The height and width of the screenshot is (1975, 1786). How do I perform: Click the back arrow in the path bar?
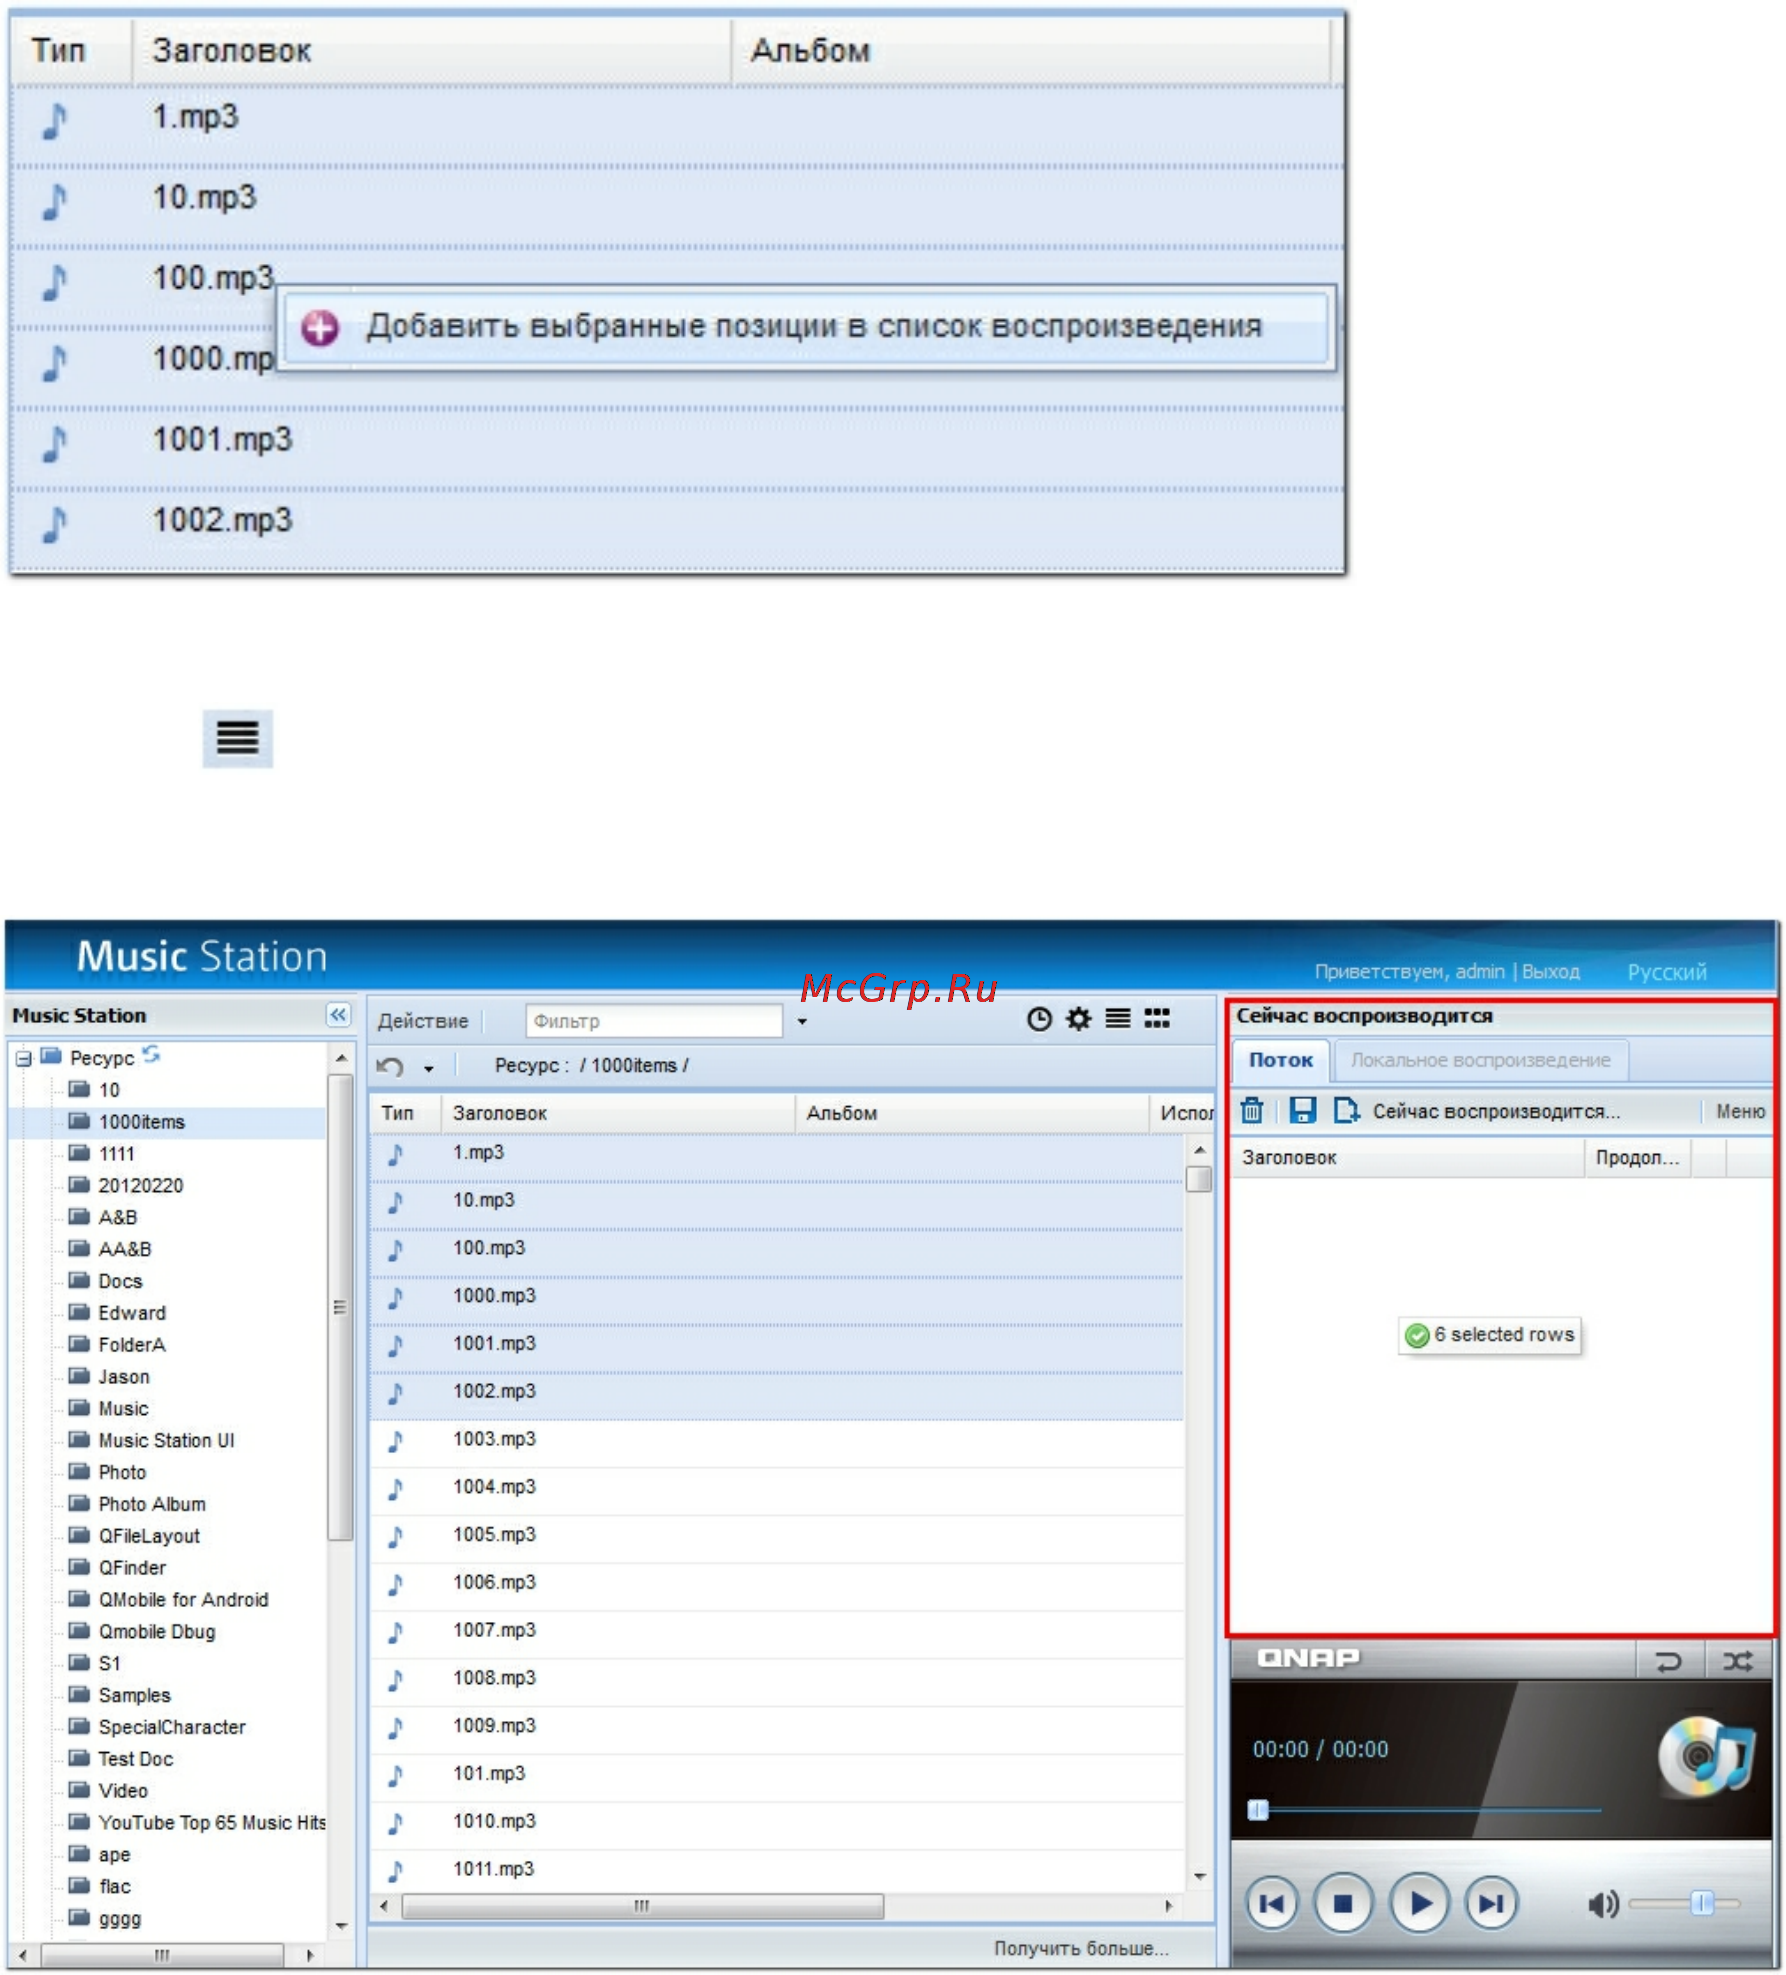[390, 1067]
